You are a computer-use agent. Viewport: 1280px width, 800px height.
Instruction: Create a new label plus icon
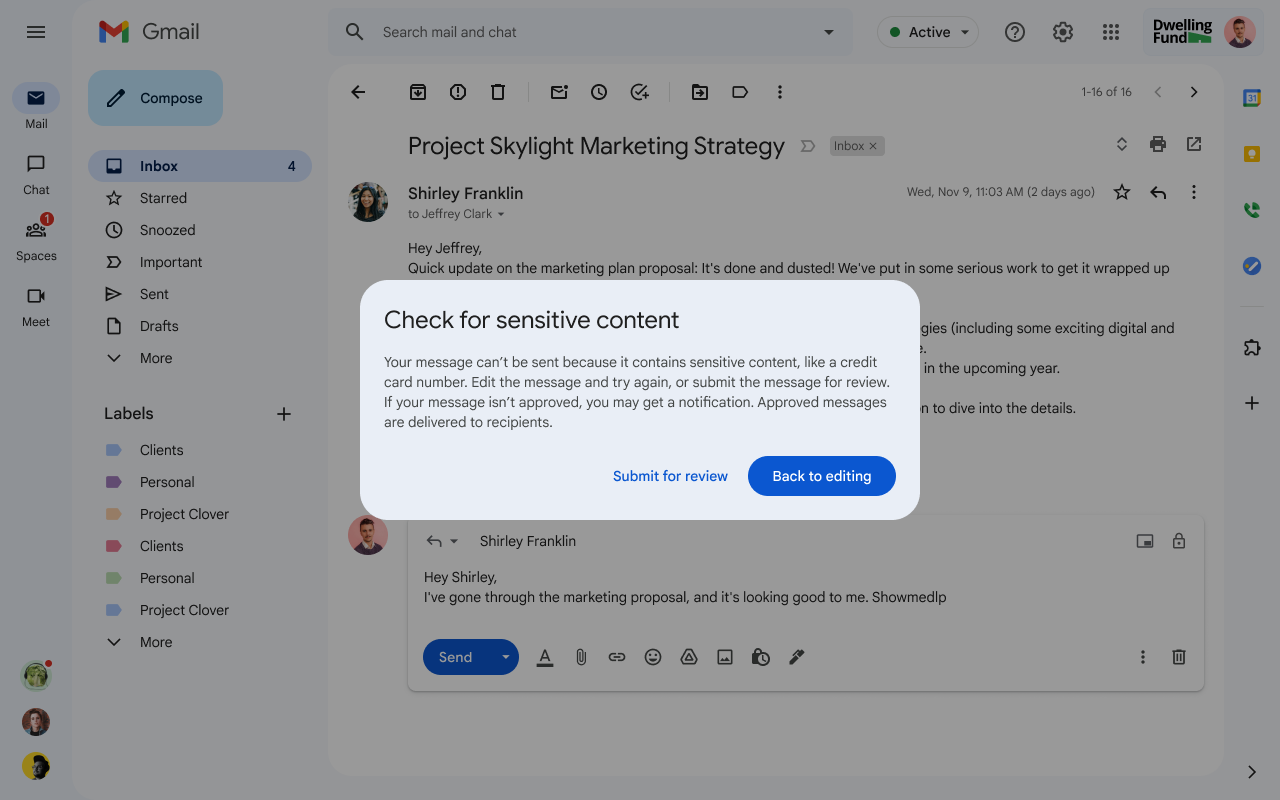pos(284,414)
